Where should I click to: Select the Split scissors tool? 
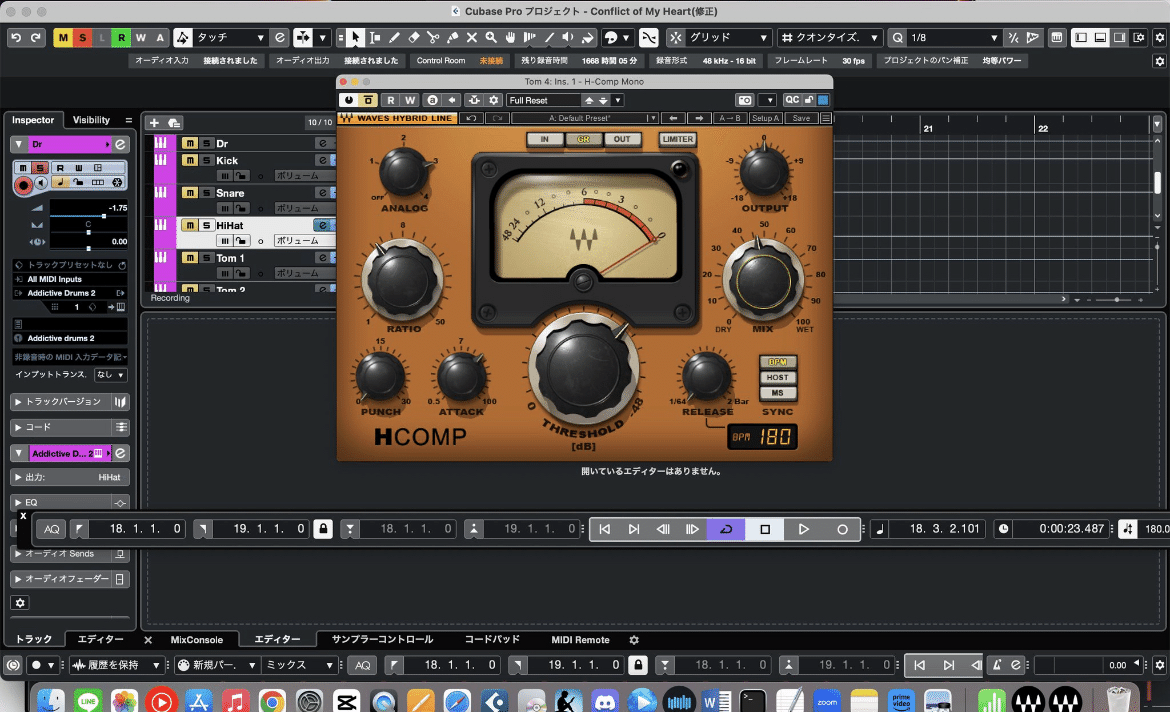433,37
